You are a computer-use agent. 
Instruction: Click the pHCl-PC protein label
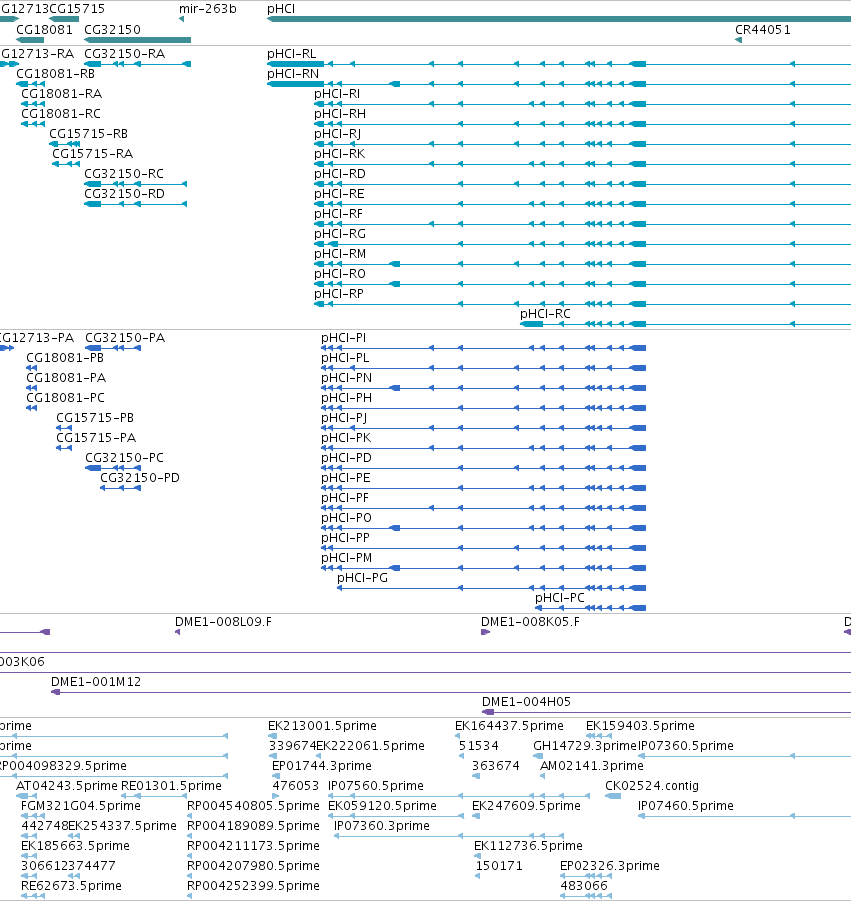(560, 598)
